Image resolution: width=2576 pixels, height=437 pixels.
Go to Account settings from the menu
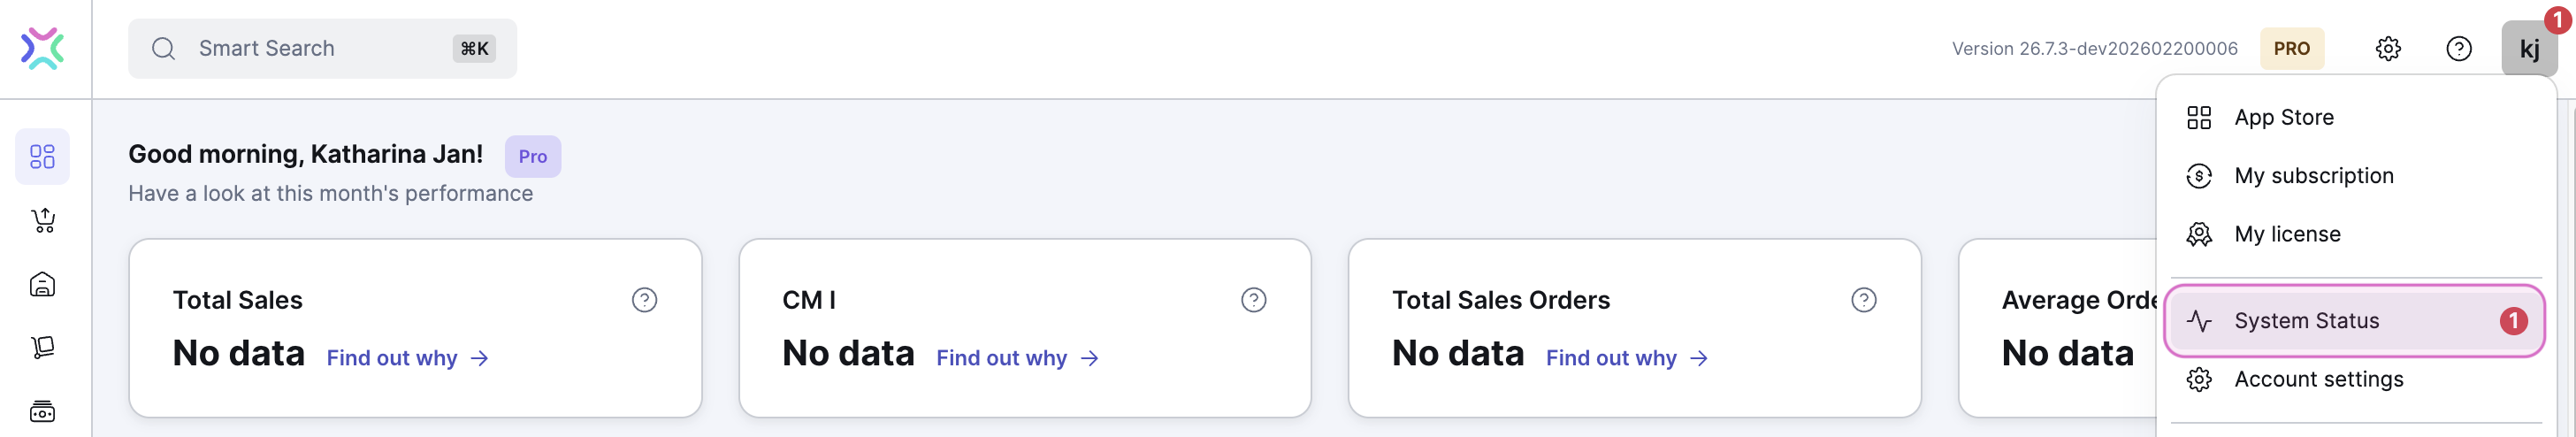pyautogui.click(x=2356, y=379)
